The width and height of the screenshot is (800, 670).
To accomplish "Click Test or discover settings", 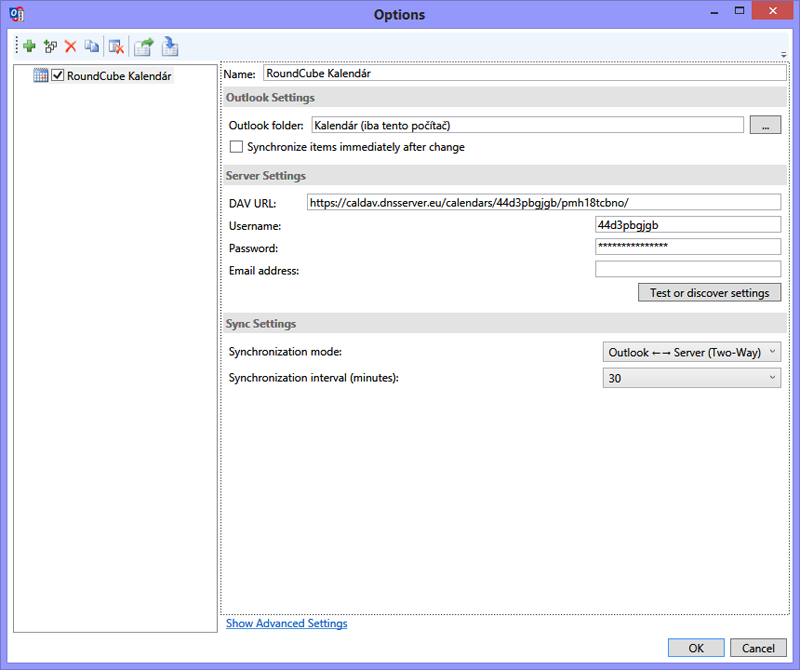I will [x=709, y=293].
